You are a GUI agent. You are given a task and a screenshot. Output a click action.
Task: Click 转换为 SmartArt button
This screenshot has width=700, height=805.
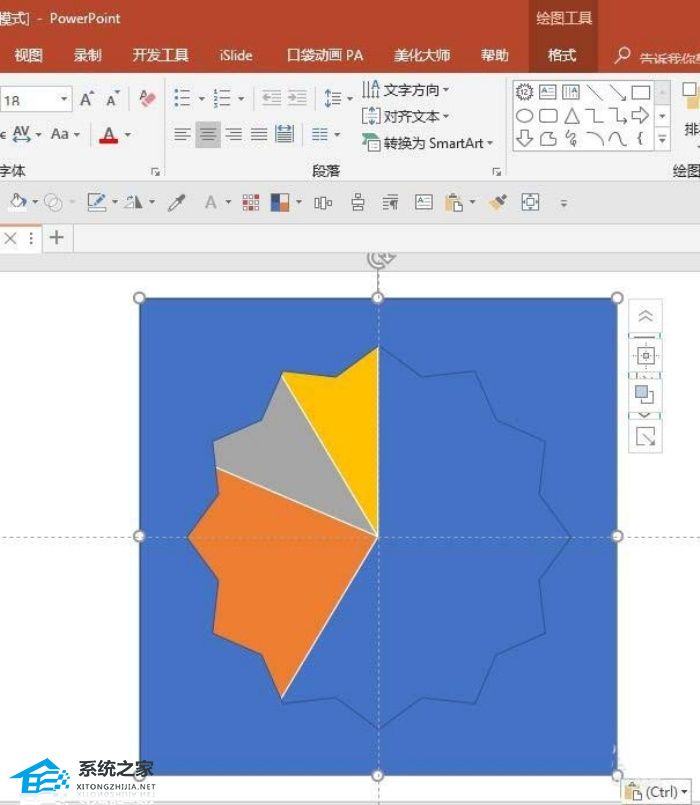coord(427,143)
